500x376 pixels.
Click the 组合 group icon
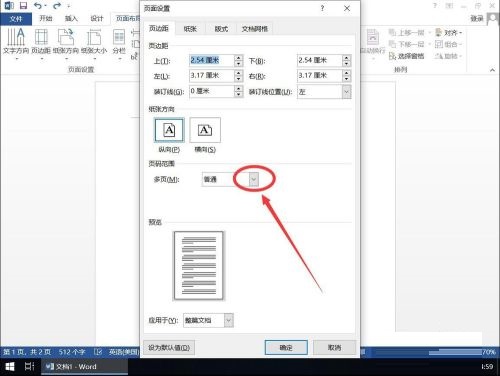point(439,44)
